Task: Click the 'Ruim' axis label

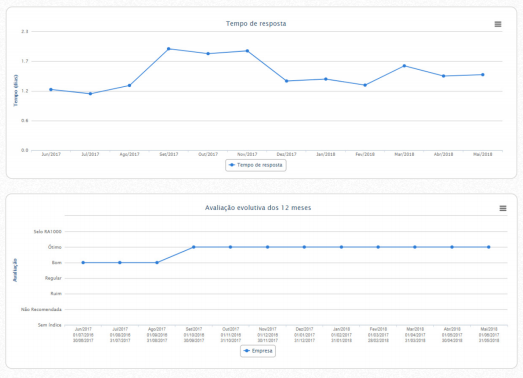Action: 56,294
